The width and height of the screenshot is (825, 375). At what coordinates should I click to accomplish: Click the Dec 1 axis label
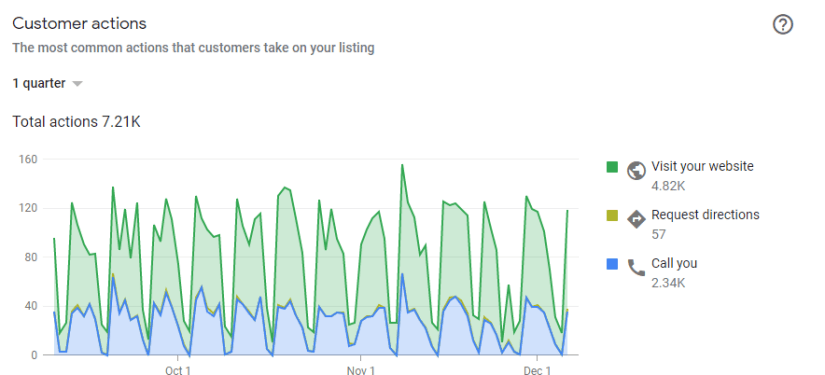pyautogui.click(x=538, y=370)
